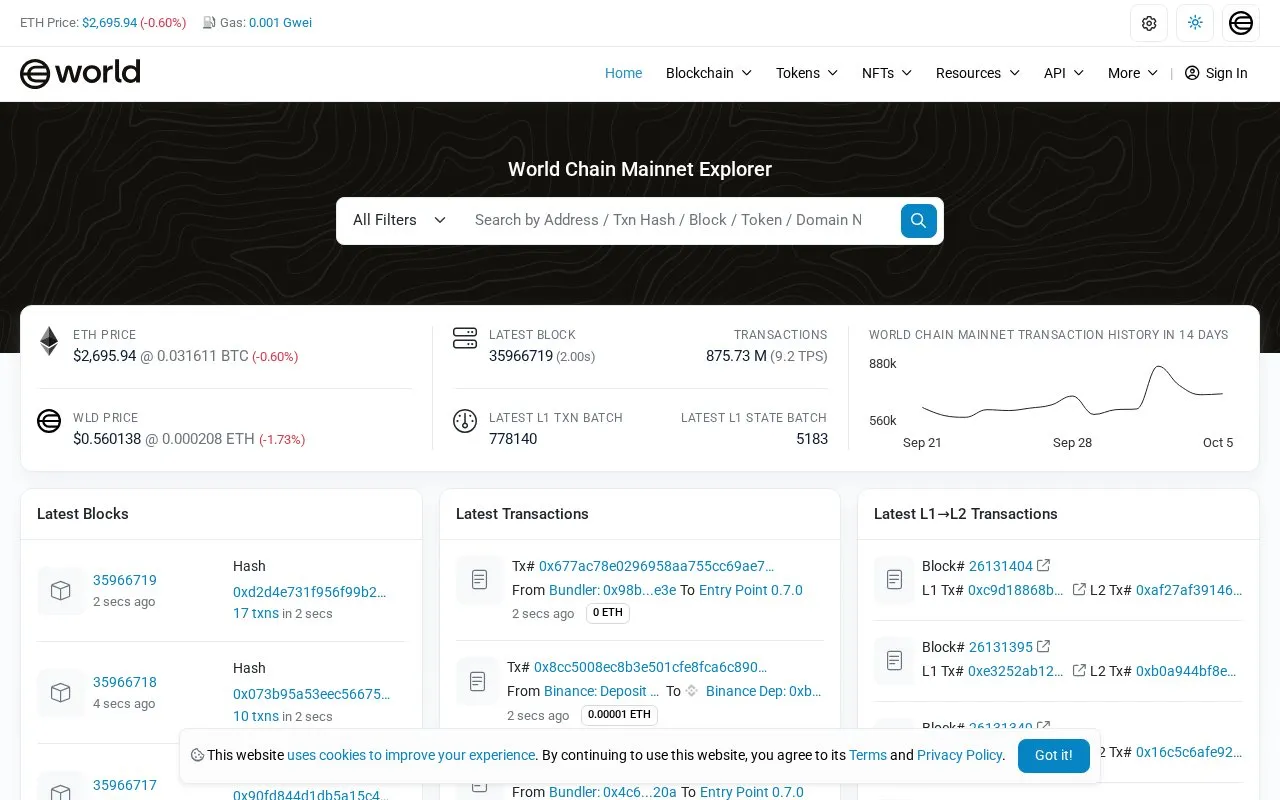Screen dimensions: 1280x800
Task: Expand the Blockchain menu
Action: pos(709,73)
